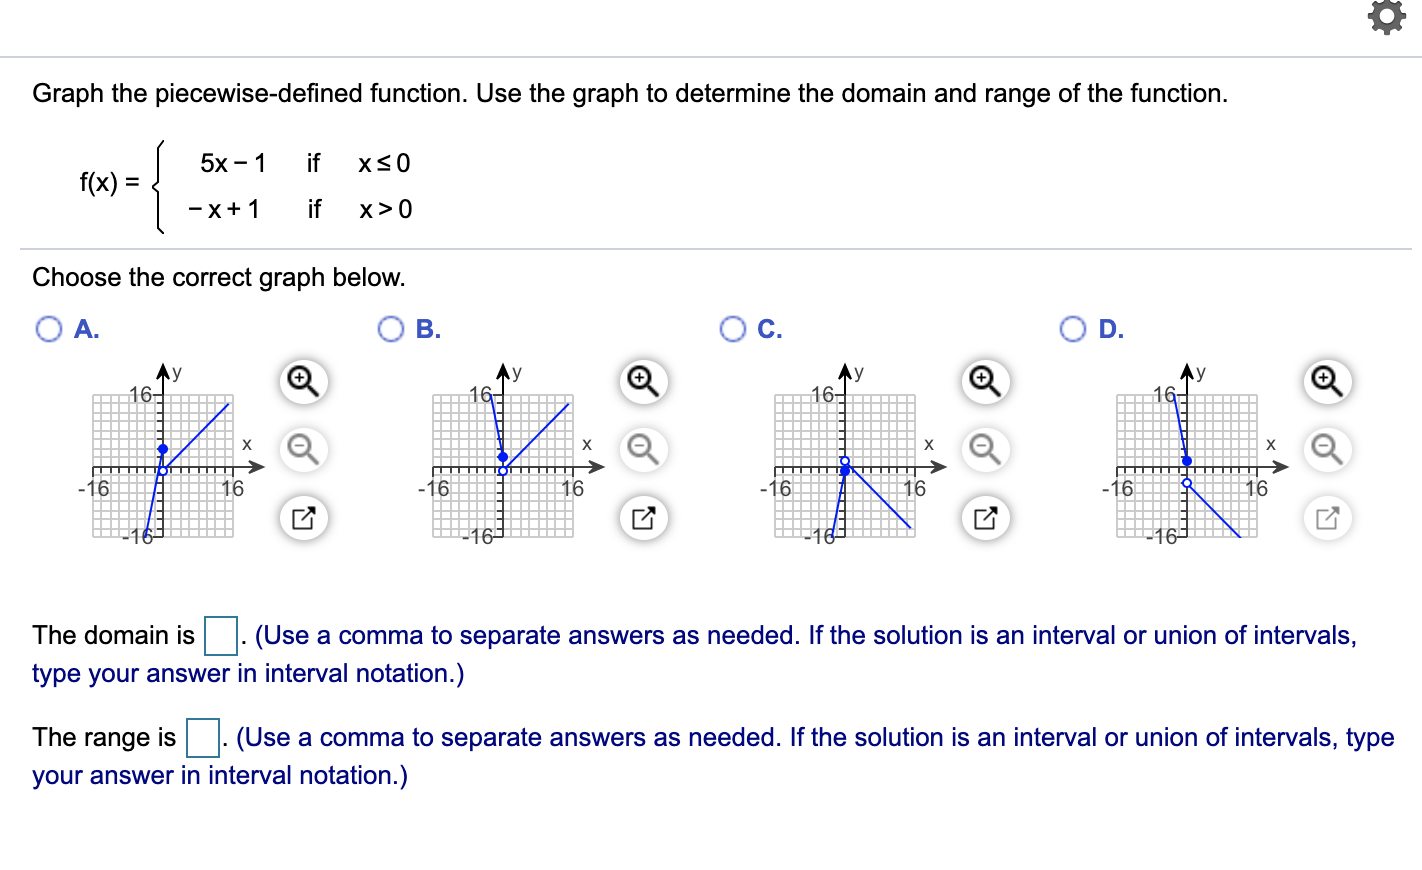This screenshot has height=870, width=1422.
Task: Select answer choice D radio button
Action: [1073, 329]
